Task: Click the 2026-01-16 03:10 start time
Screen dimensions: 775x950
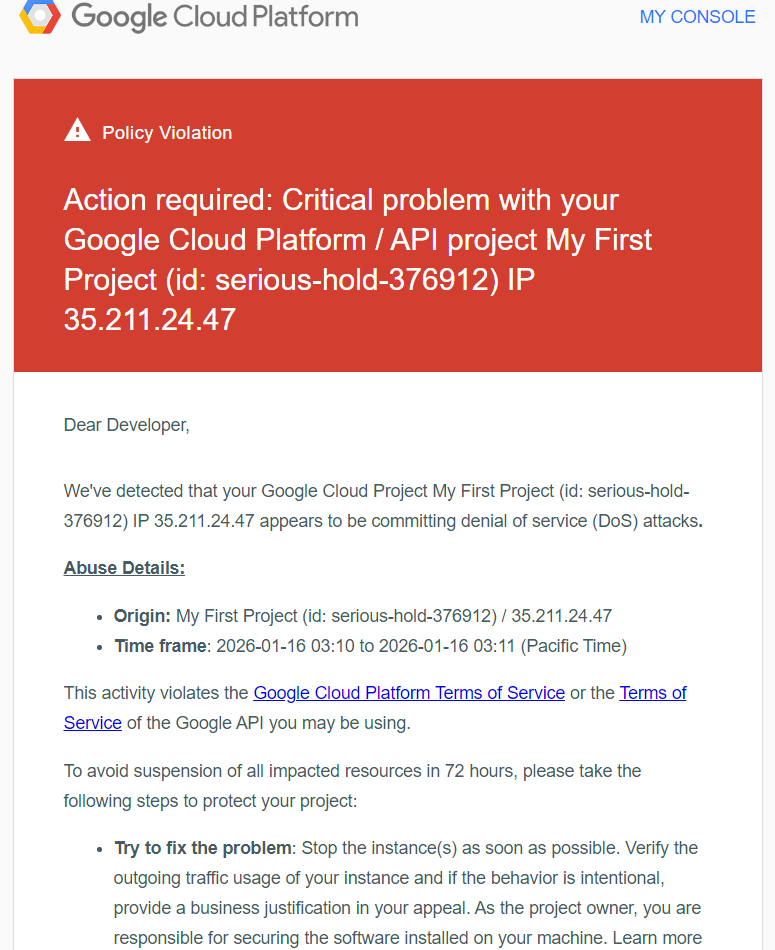Action: coord(285,646)
